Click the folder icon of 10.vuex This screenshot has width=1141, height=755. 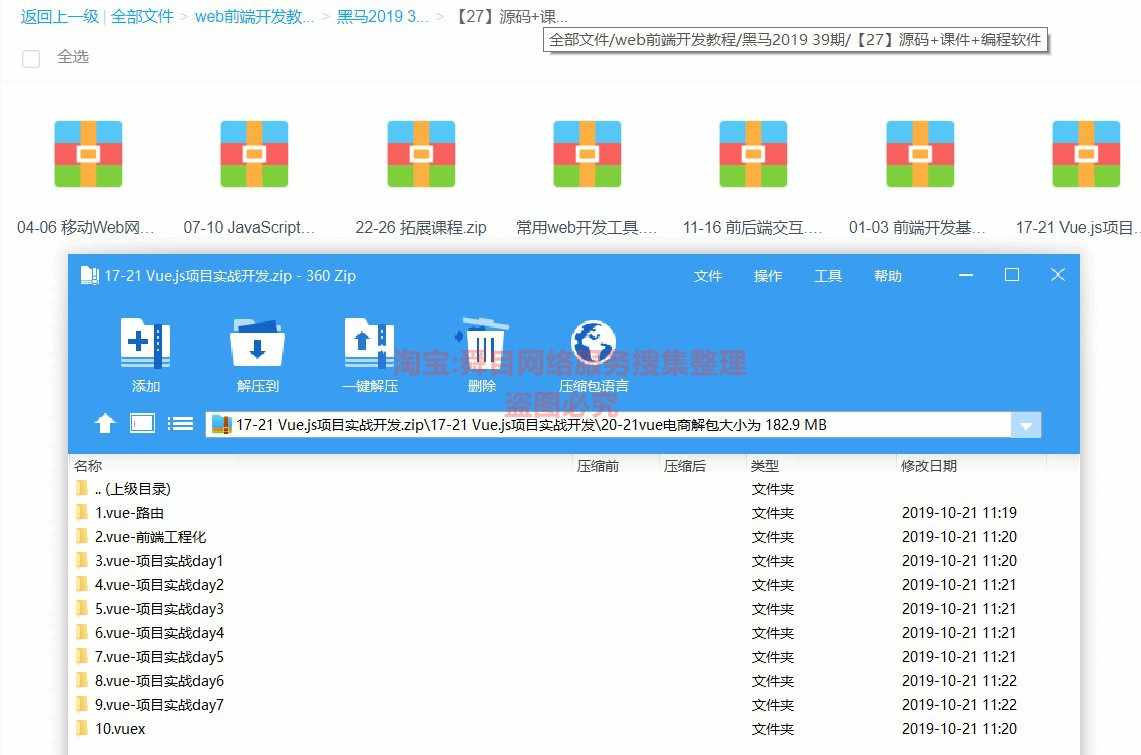(x=82, y=728)
